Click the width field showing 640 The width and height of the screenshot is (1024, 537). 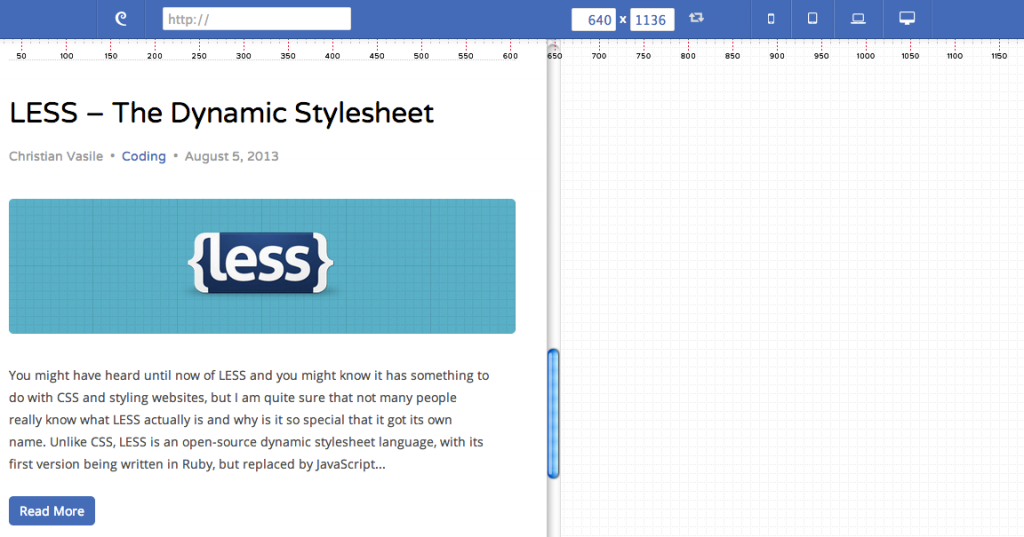[x=593, y=20]
